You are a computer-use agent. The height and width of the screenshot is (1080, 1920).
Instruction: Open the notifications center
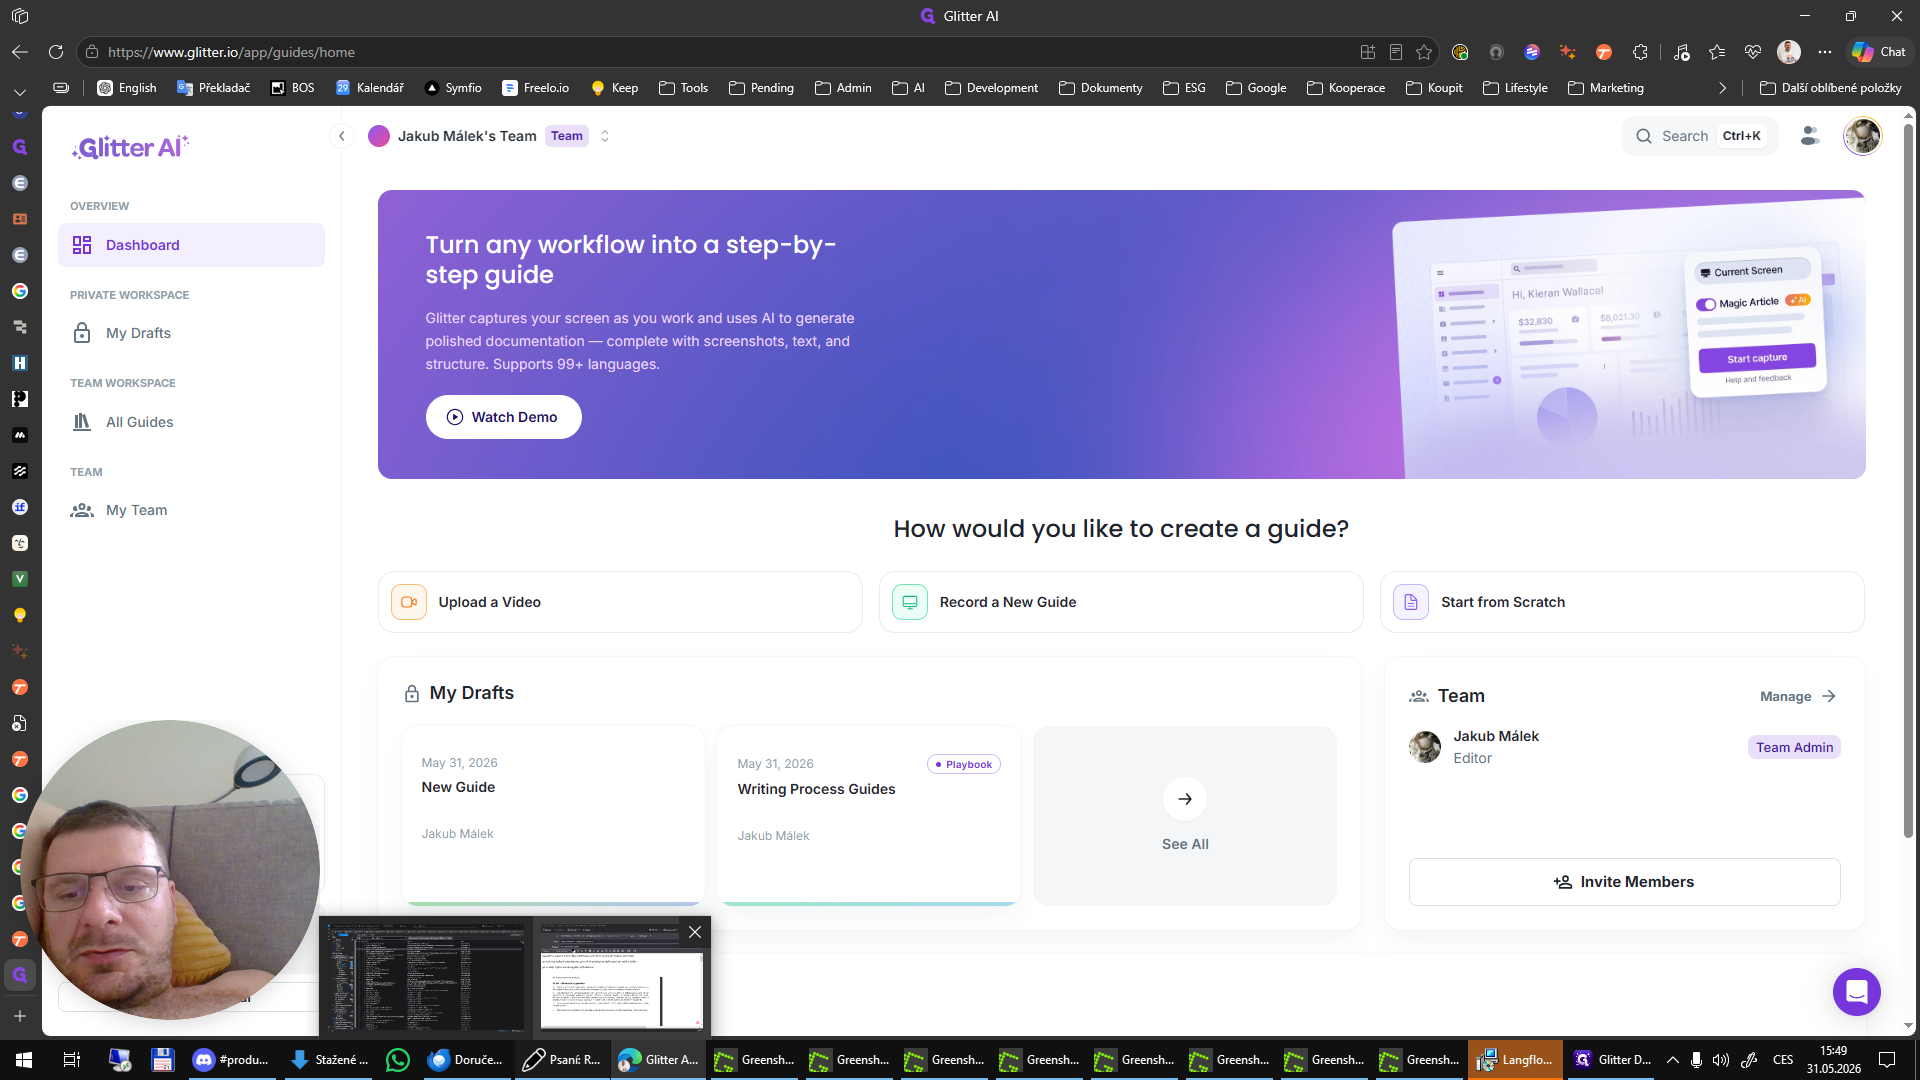(1887, 1060)
